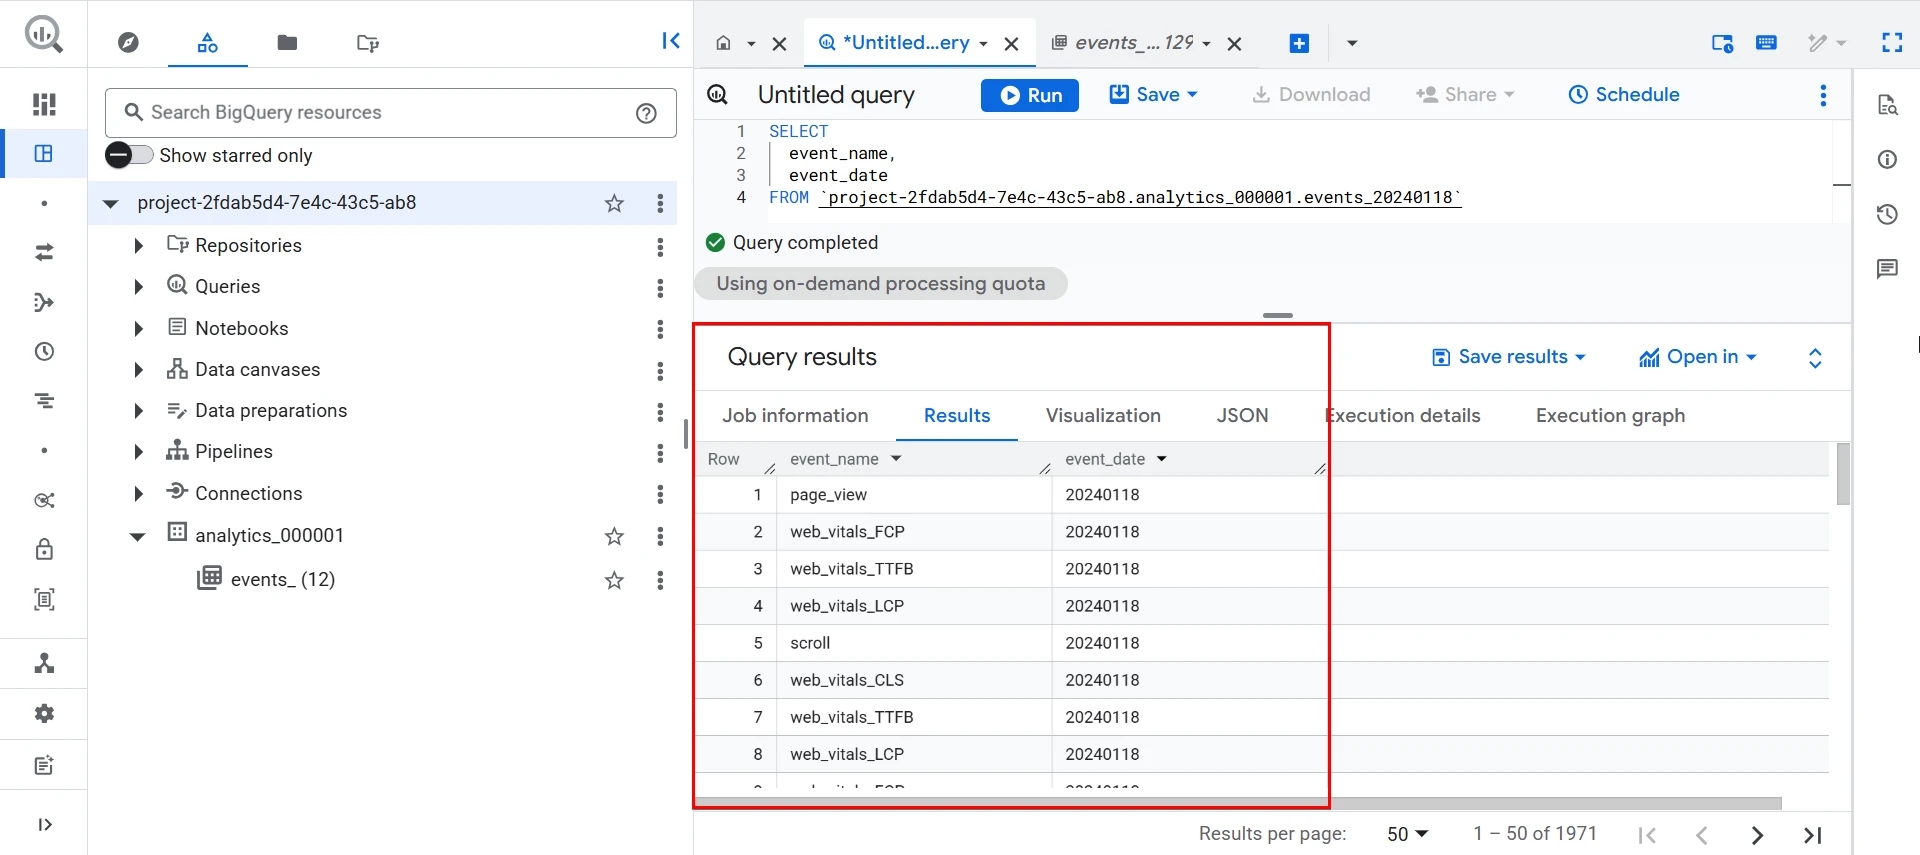
Task: Go to the next page of results
Action: point(1757,835)
